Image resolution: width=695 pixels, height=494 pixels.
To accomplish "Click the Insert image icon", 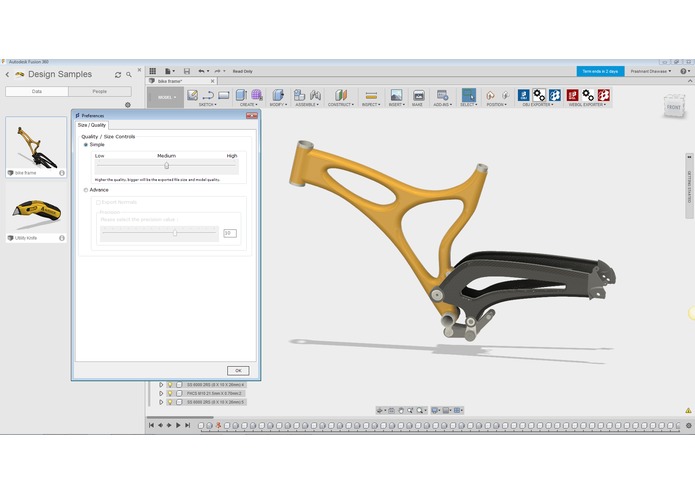I will (x=396, y=95).
